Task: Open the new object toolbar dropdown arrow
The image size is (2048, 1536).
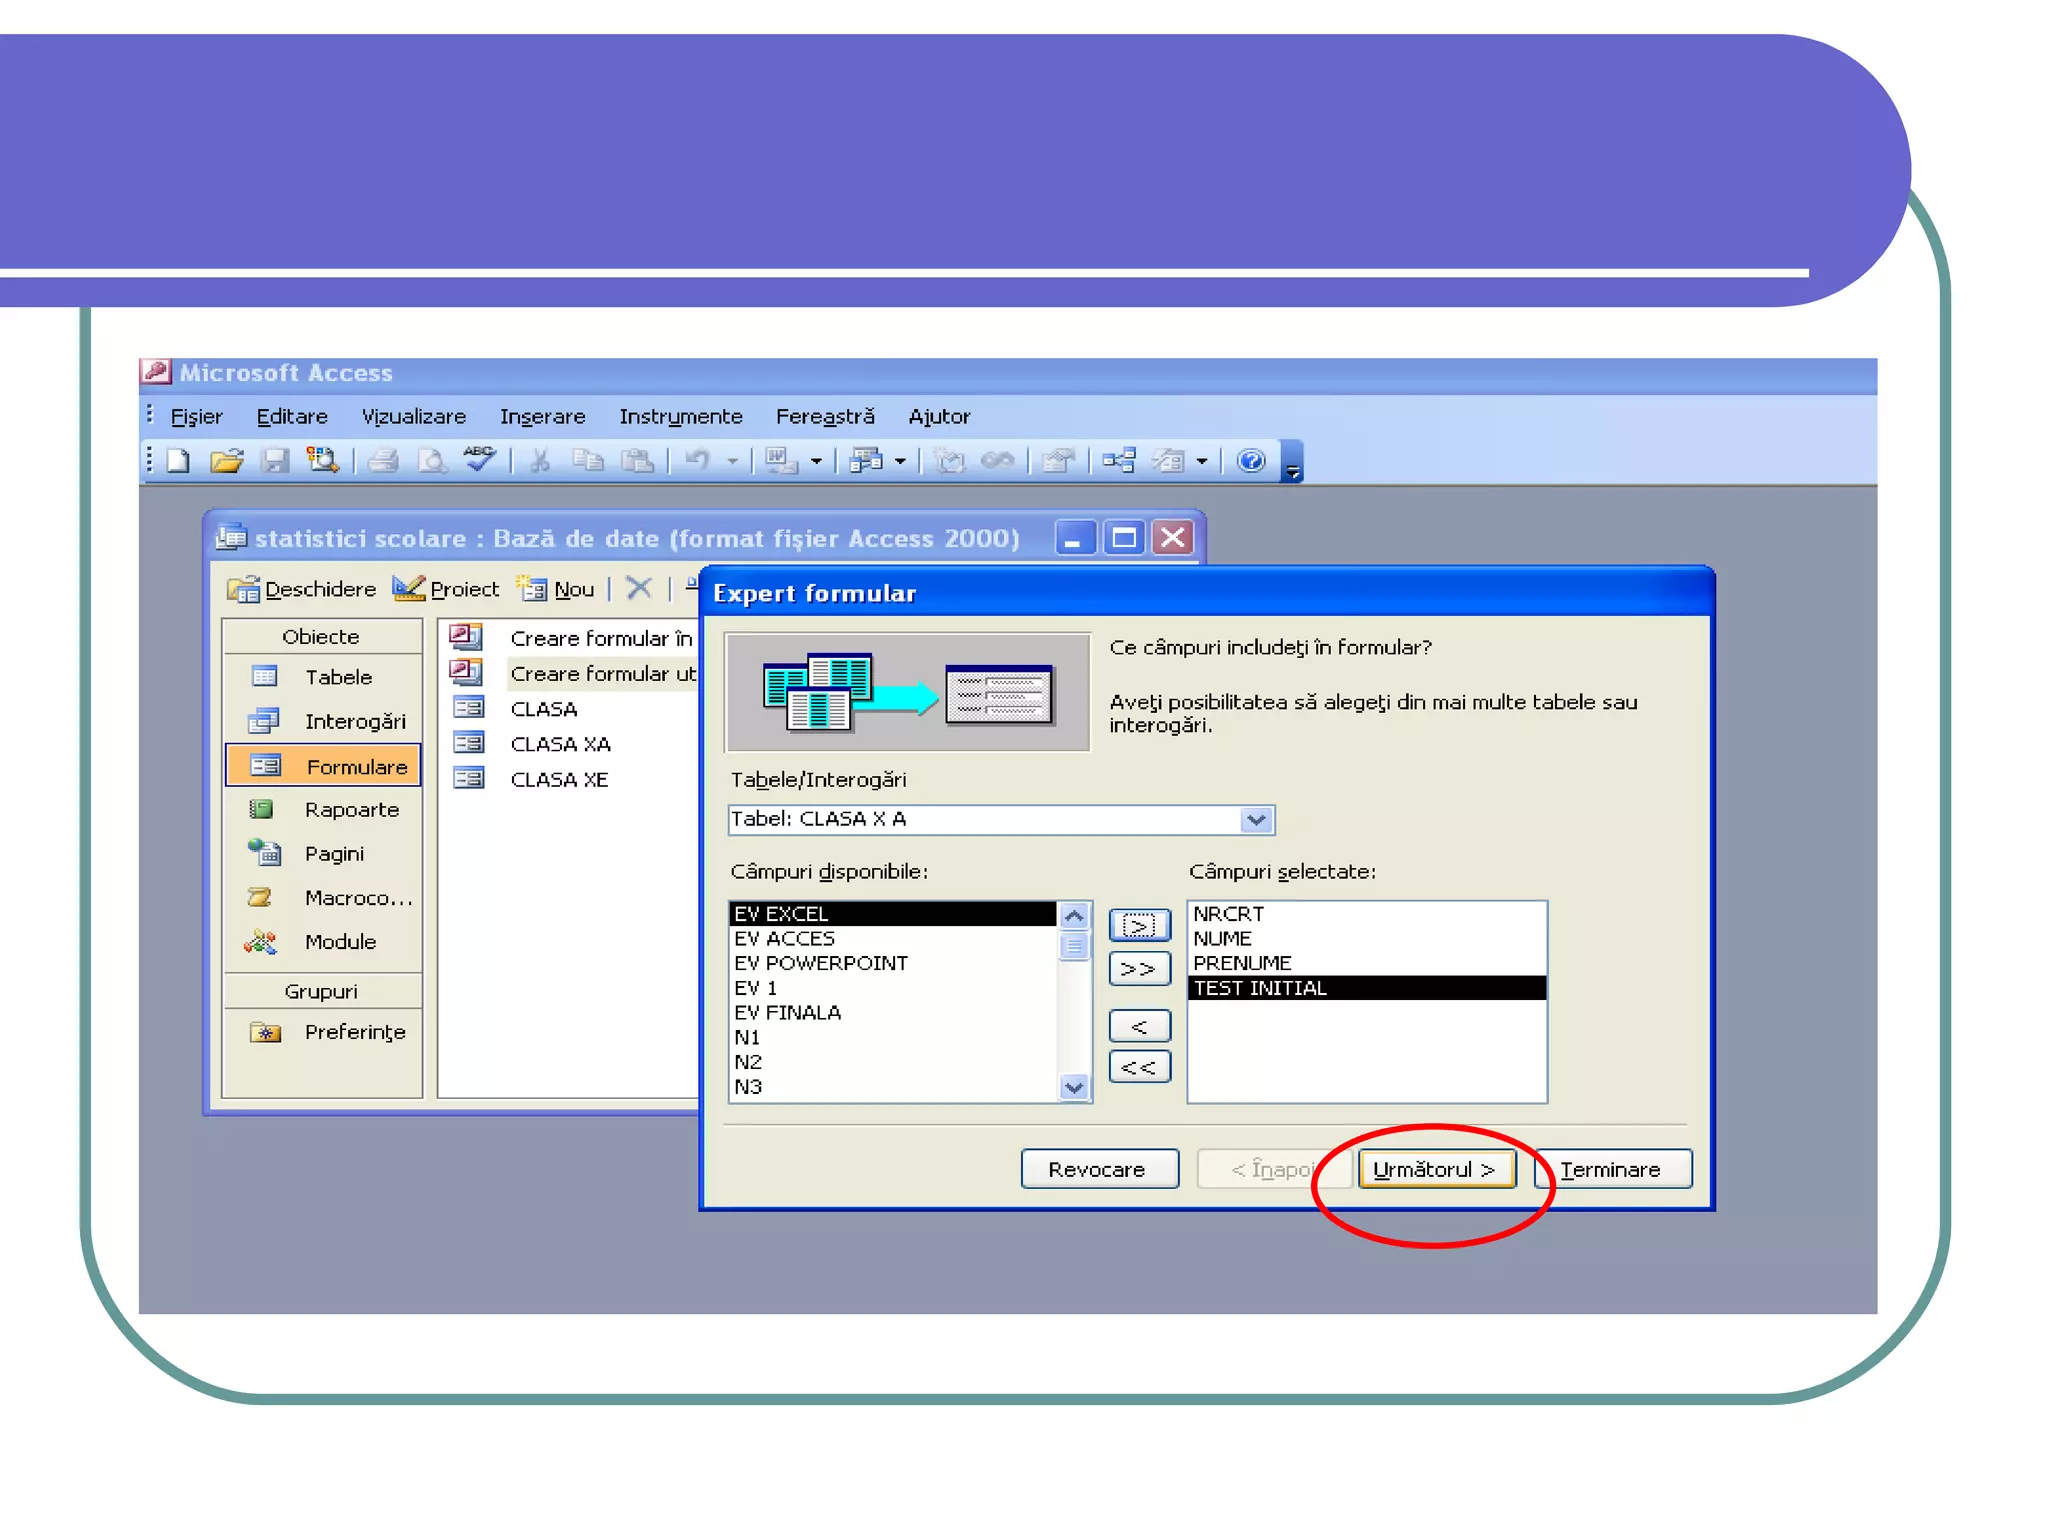Action: tap(1202, 462)
